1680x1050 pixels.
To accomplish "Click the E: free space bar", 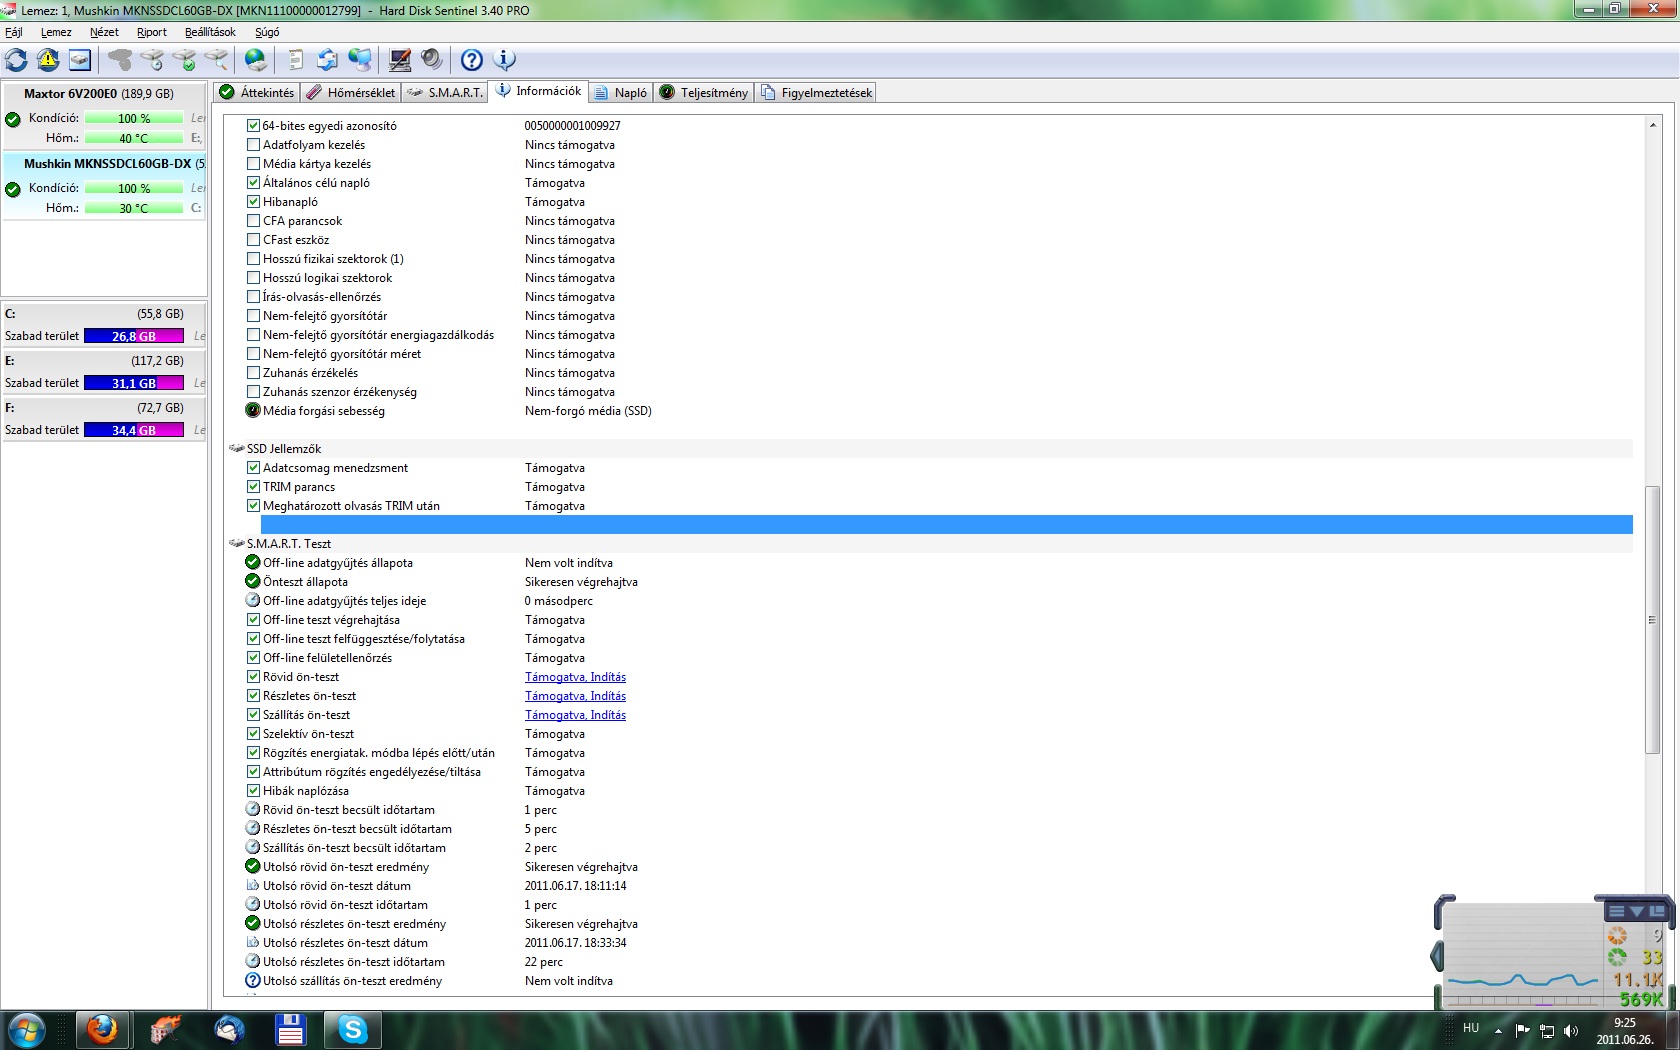I will tap(134, 383).
